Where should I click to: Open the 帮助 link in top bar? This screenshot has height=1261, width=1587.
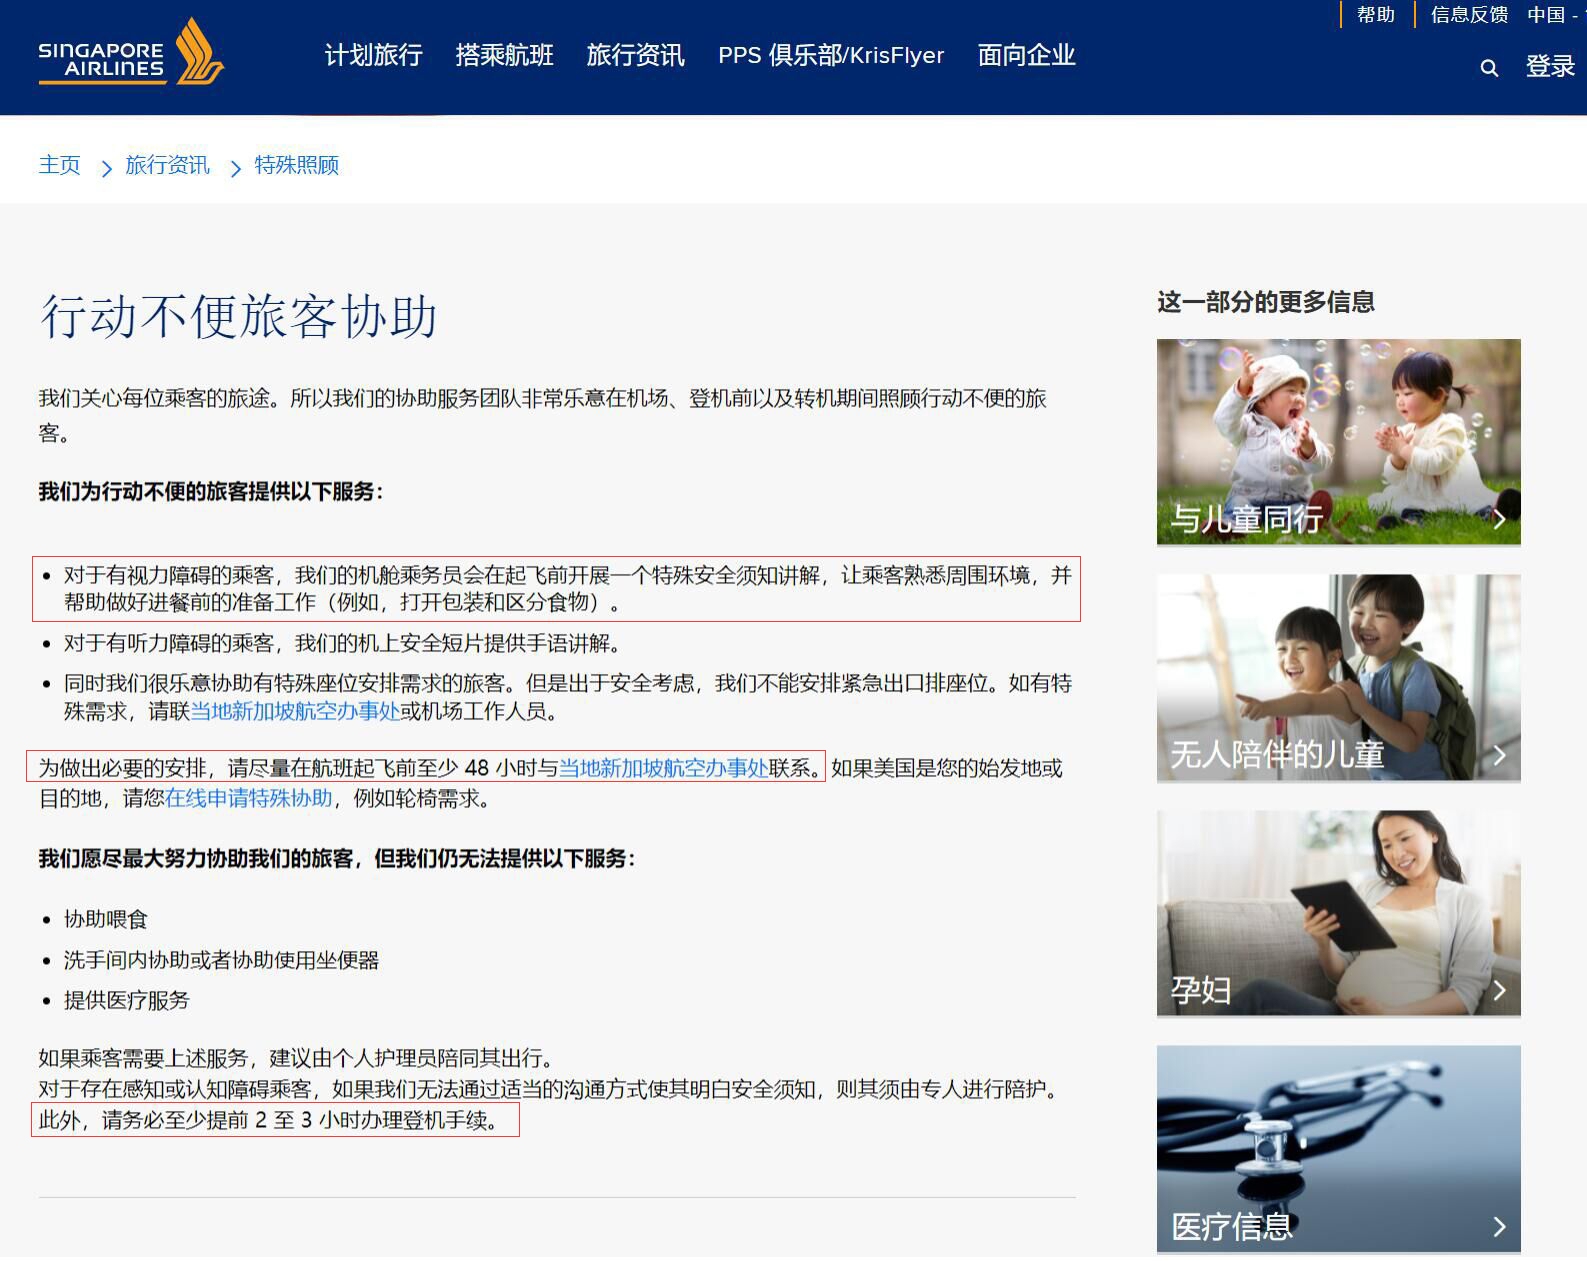tap(1375, 15)
